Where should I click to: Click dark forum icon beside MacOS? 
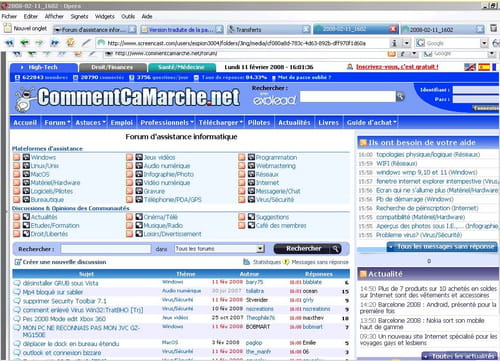(x=26, y=174)
